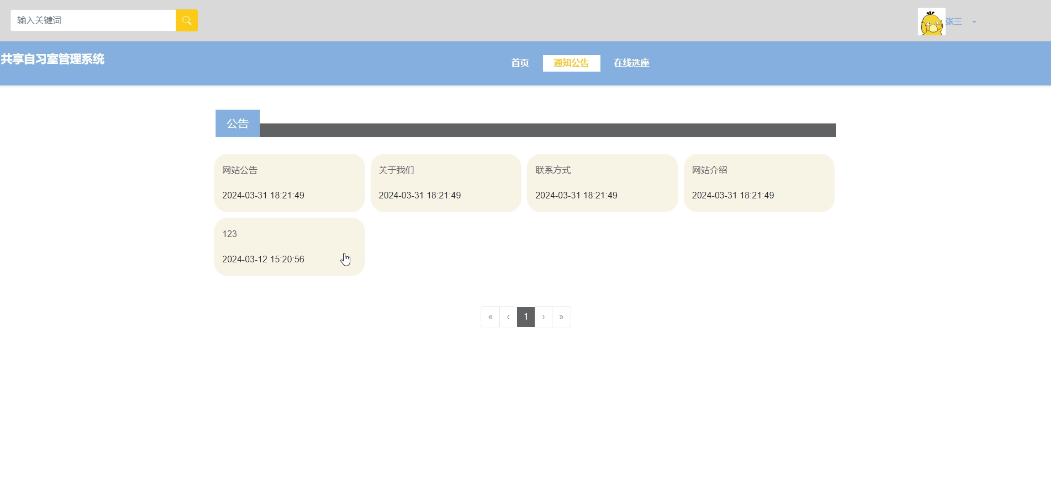
Task: Jump to first page with « button
Action: [490, 317]
